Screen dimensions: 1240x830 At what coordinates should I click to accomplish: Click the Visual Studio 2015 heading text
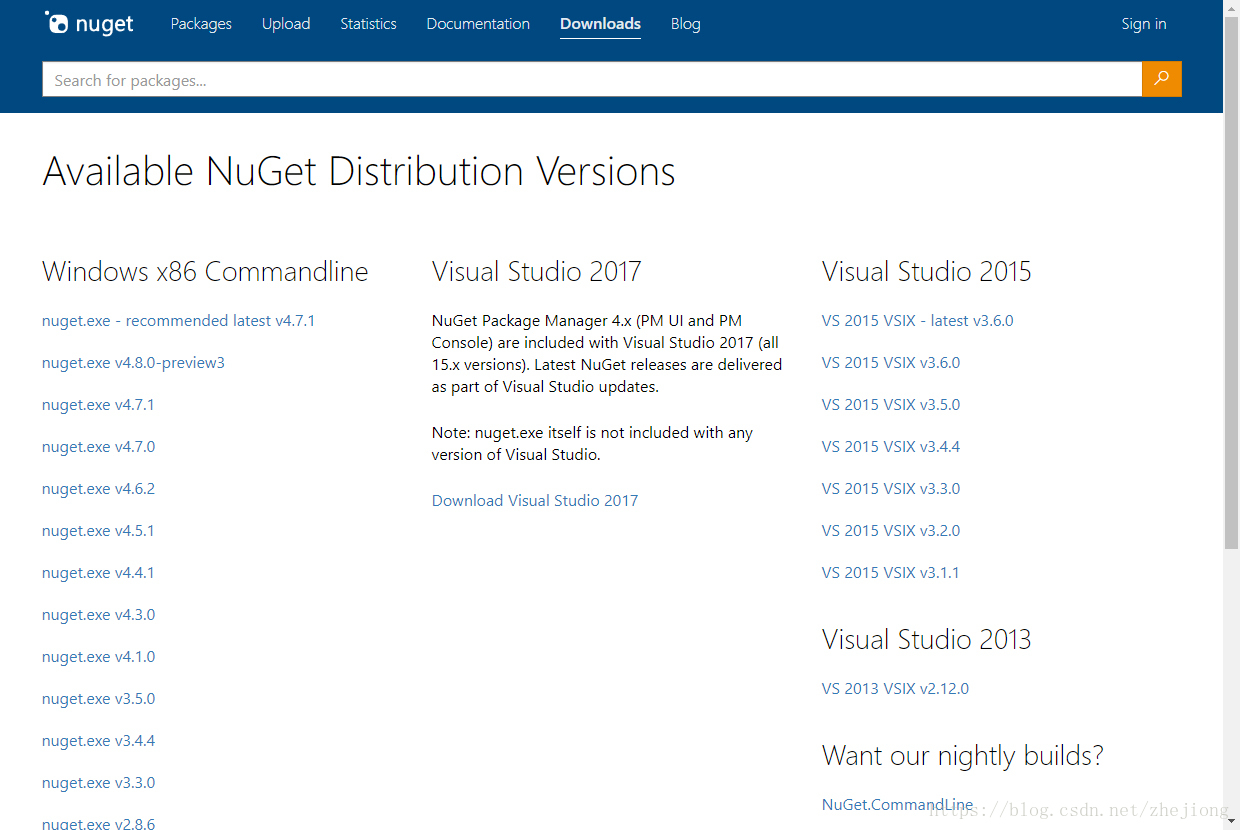pos(927,272)
